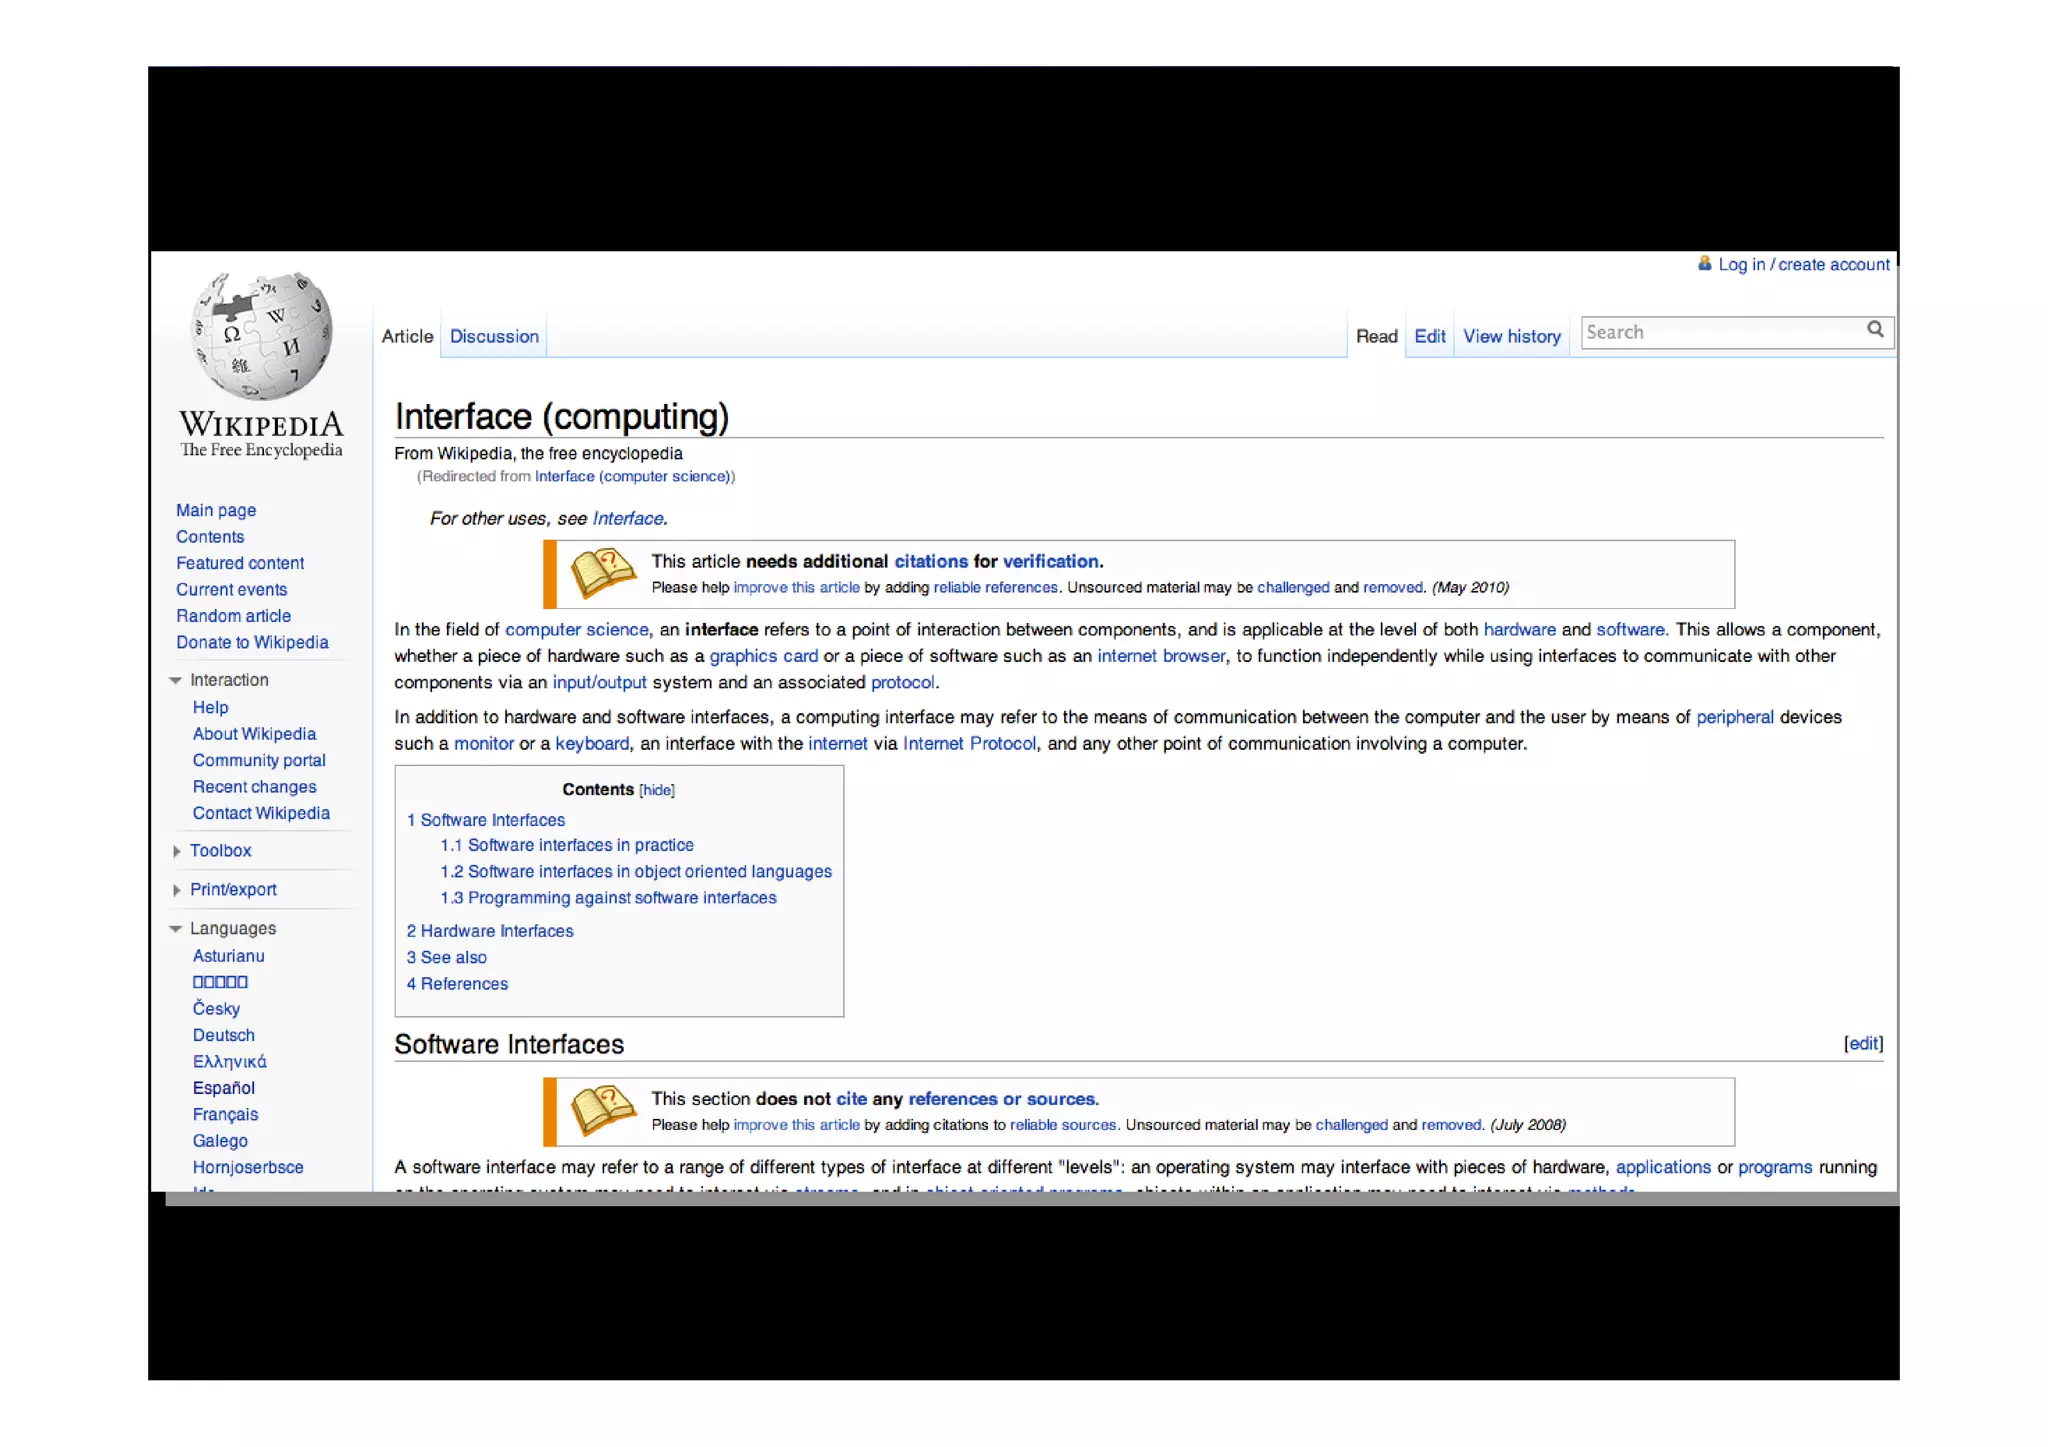Viewport: 2048px width, 1447px height.
Task: Open the hardware link in intro
Action: [1519, 629]
